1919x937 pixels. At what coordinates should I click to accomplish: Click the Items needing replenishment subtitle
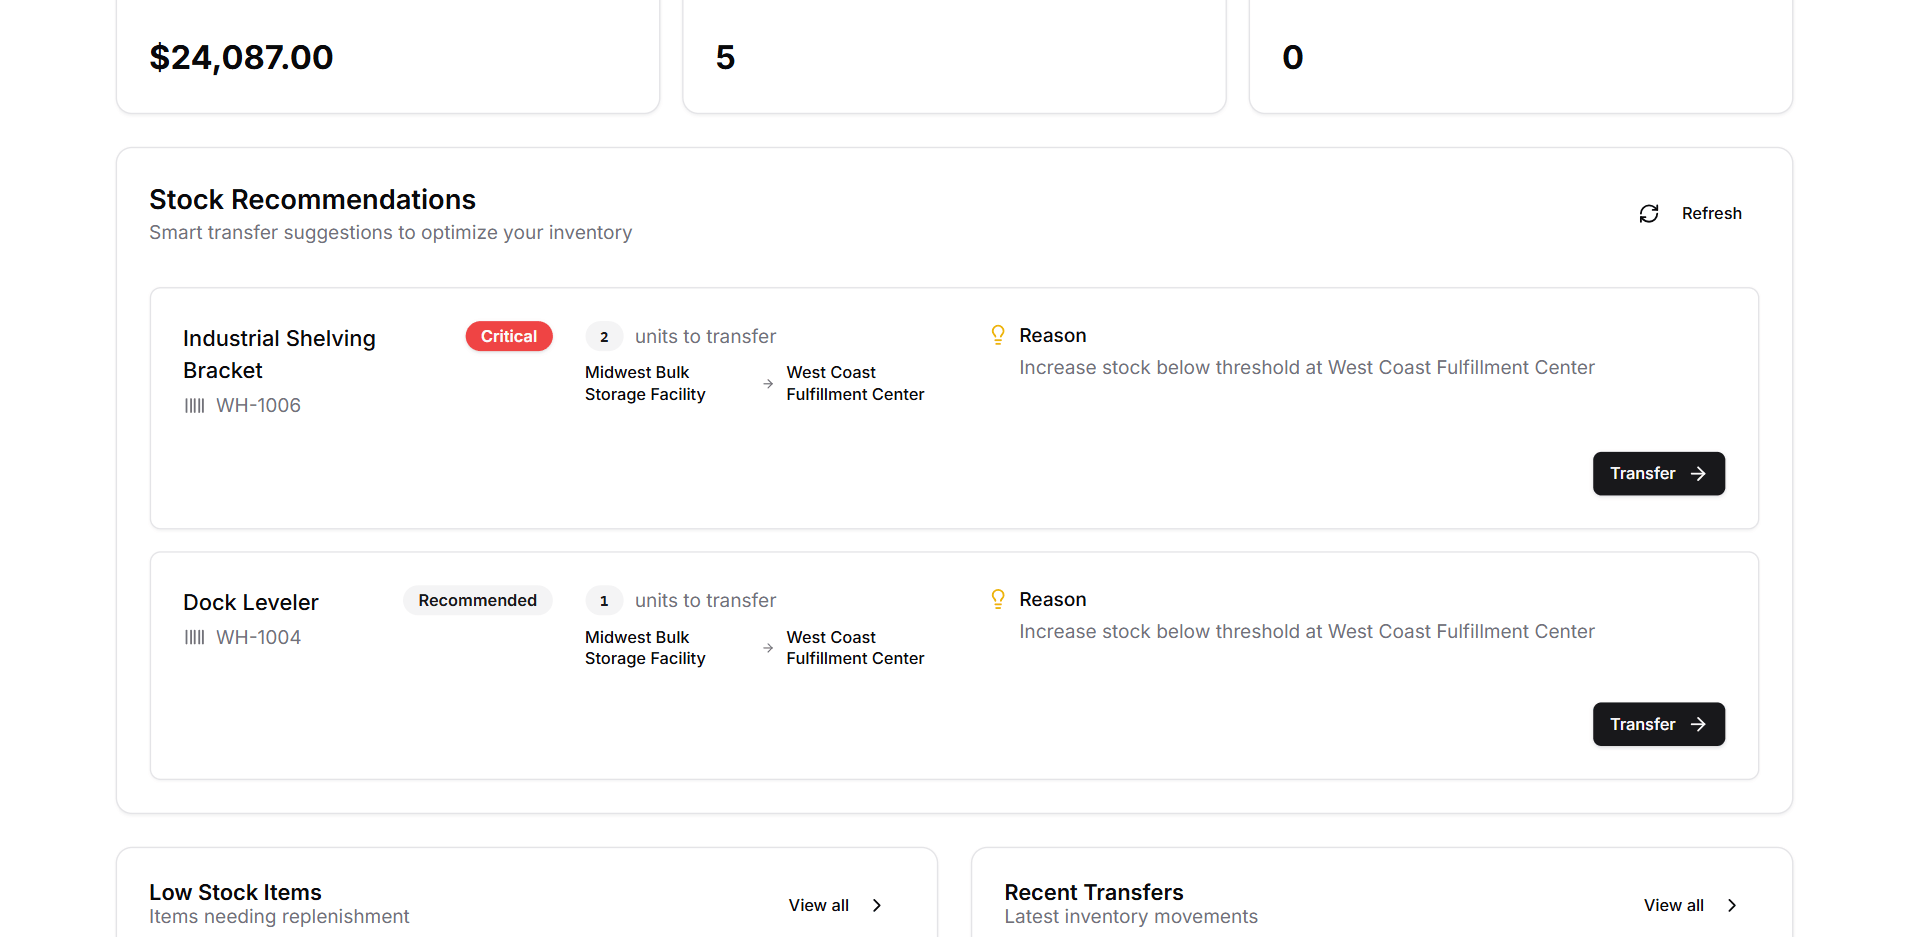(279, 916)
